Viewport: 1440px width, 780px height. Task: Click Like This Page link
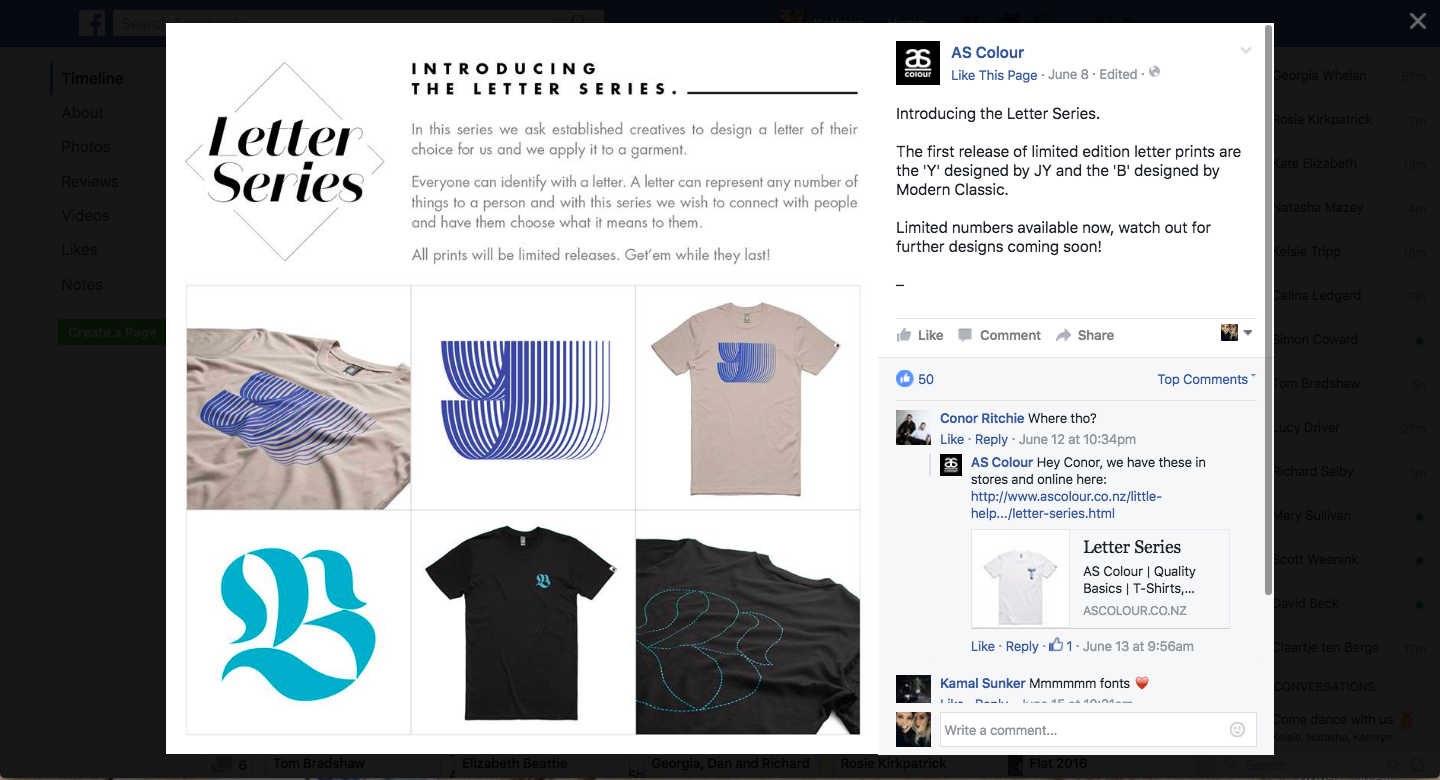994,75
